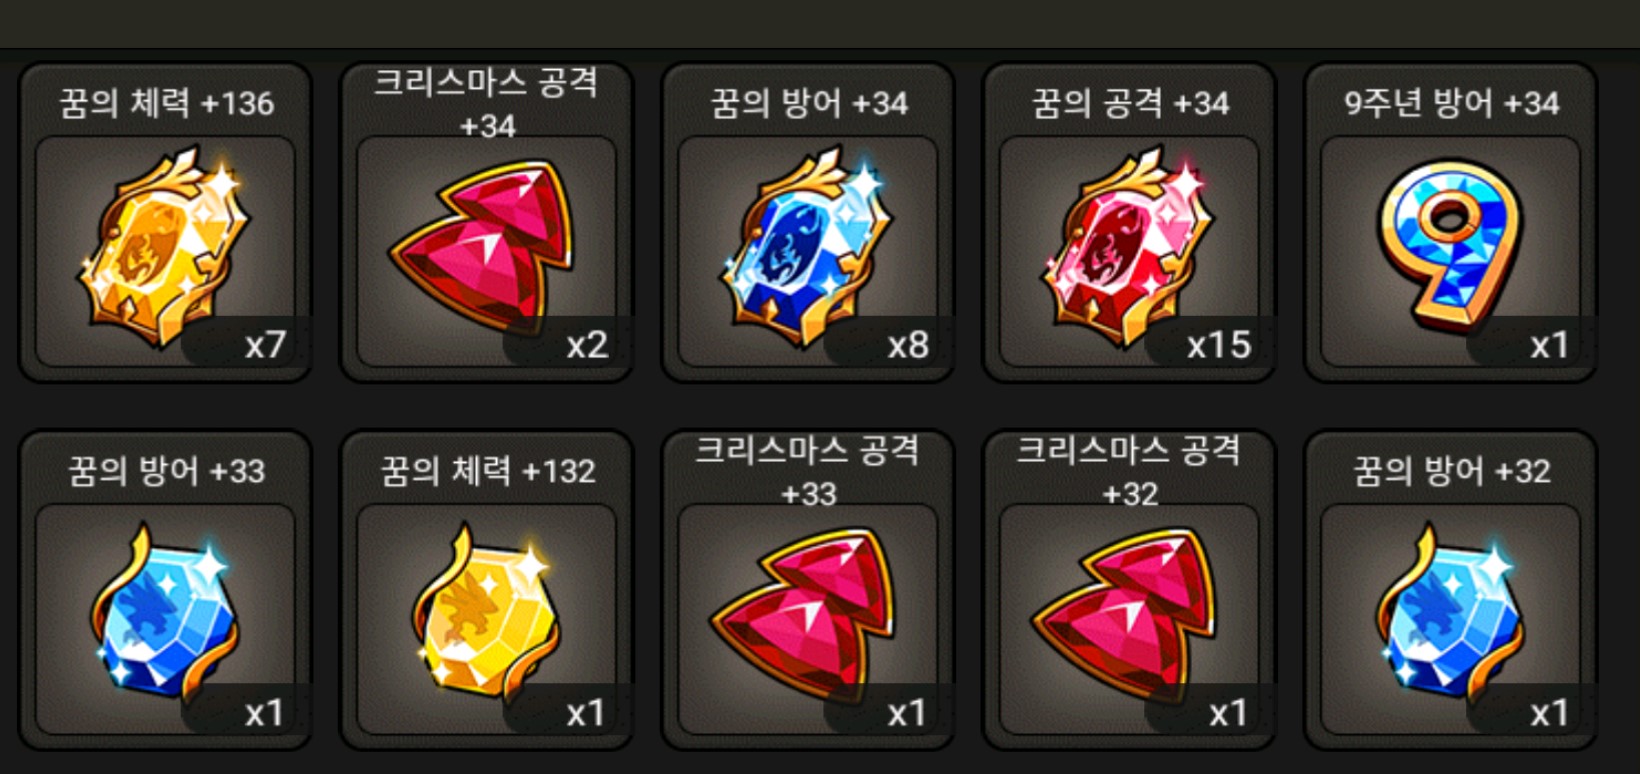Tap the 꿈의 공격 +34 title label

click(1130, 103)
